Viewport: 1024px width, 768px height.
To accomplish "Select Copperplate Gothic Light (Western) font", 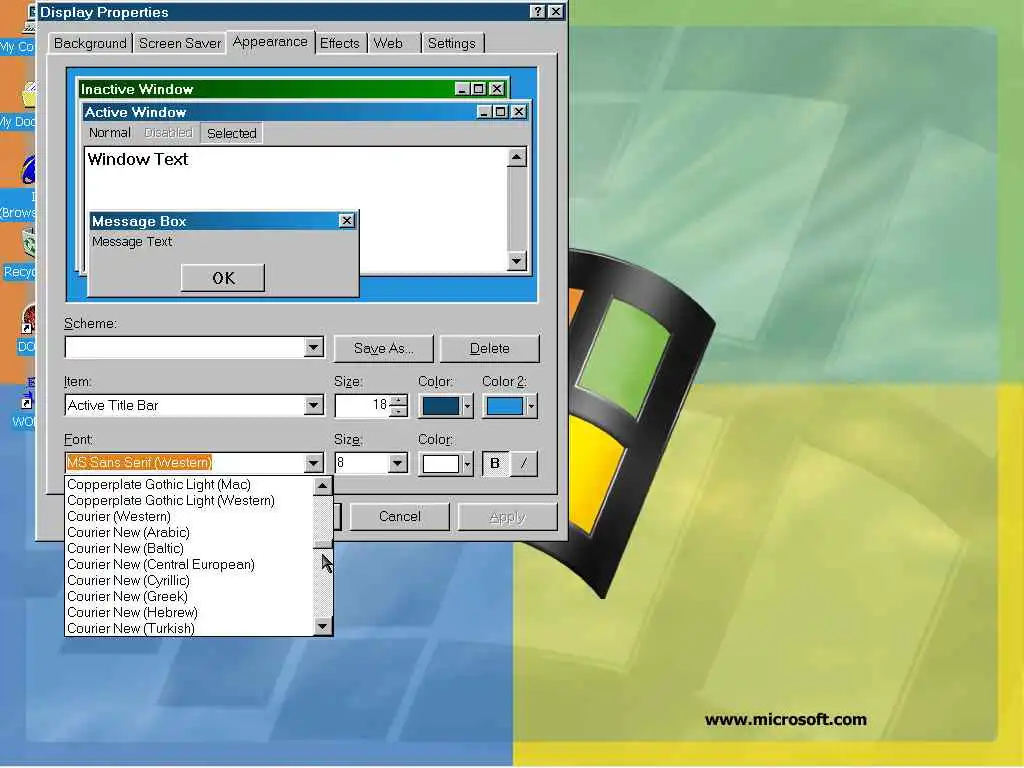I will (x=189, y=500).
